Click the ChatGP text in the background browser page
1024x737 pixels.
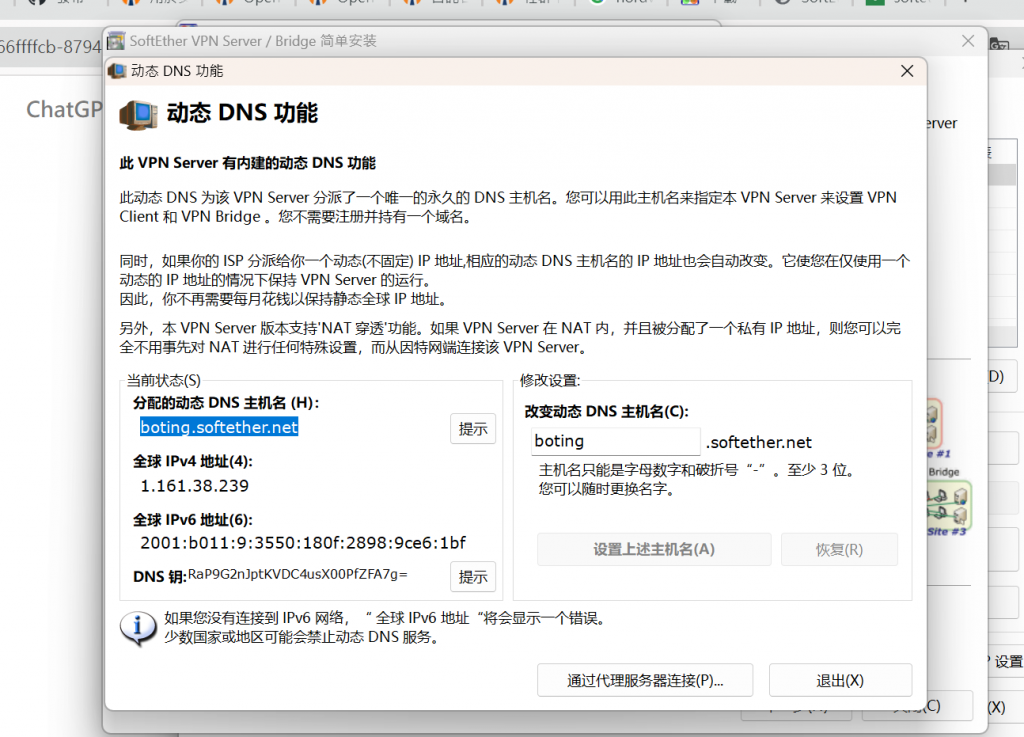(x=64, y=110)
